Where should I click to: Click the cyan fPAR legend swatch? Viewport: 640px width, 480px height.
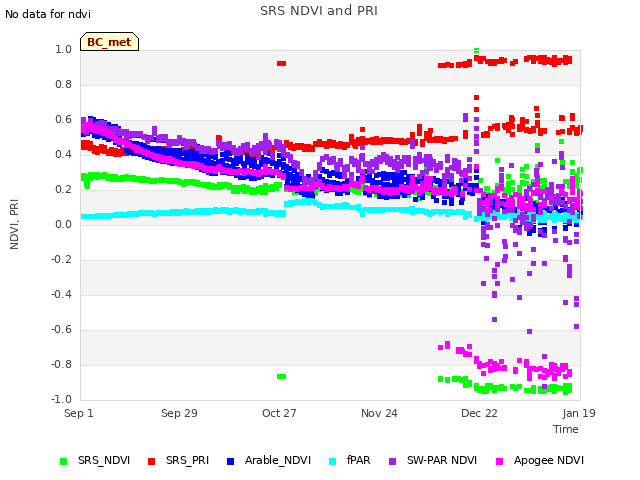[x=333, y=461]
